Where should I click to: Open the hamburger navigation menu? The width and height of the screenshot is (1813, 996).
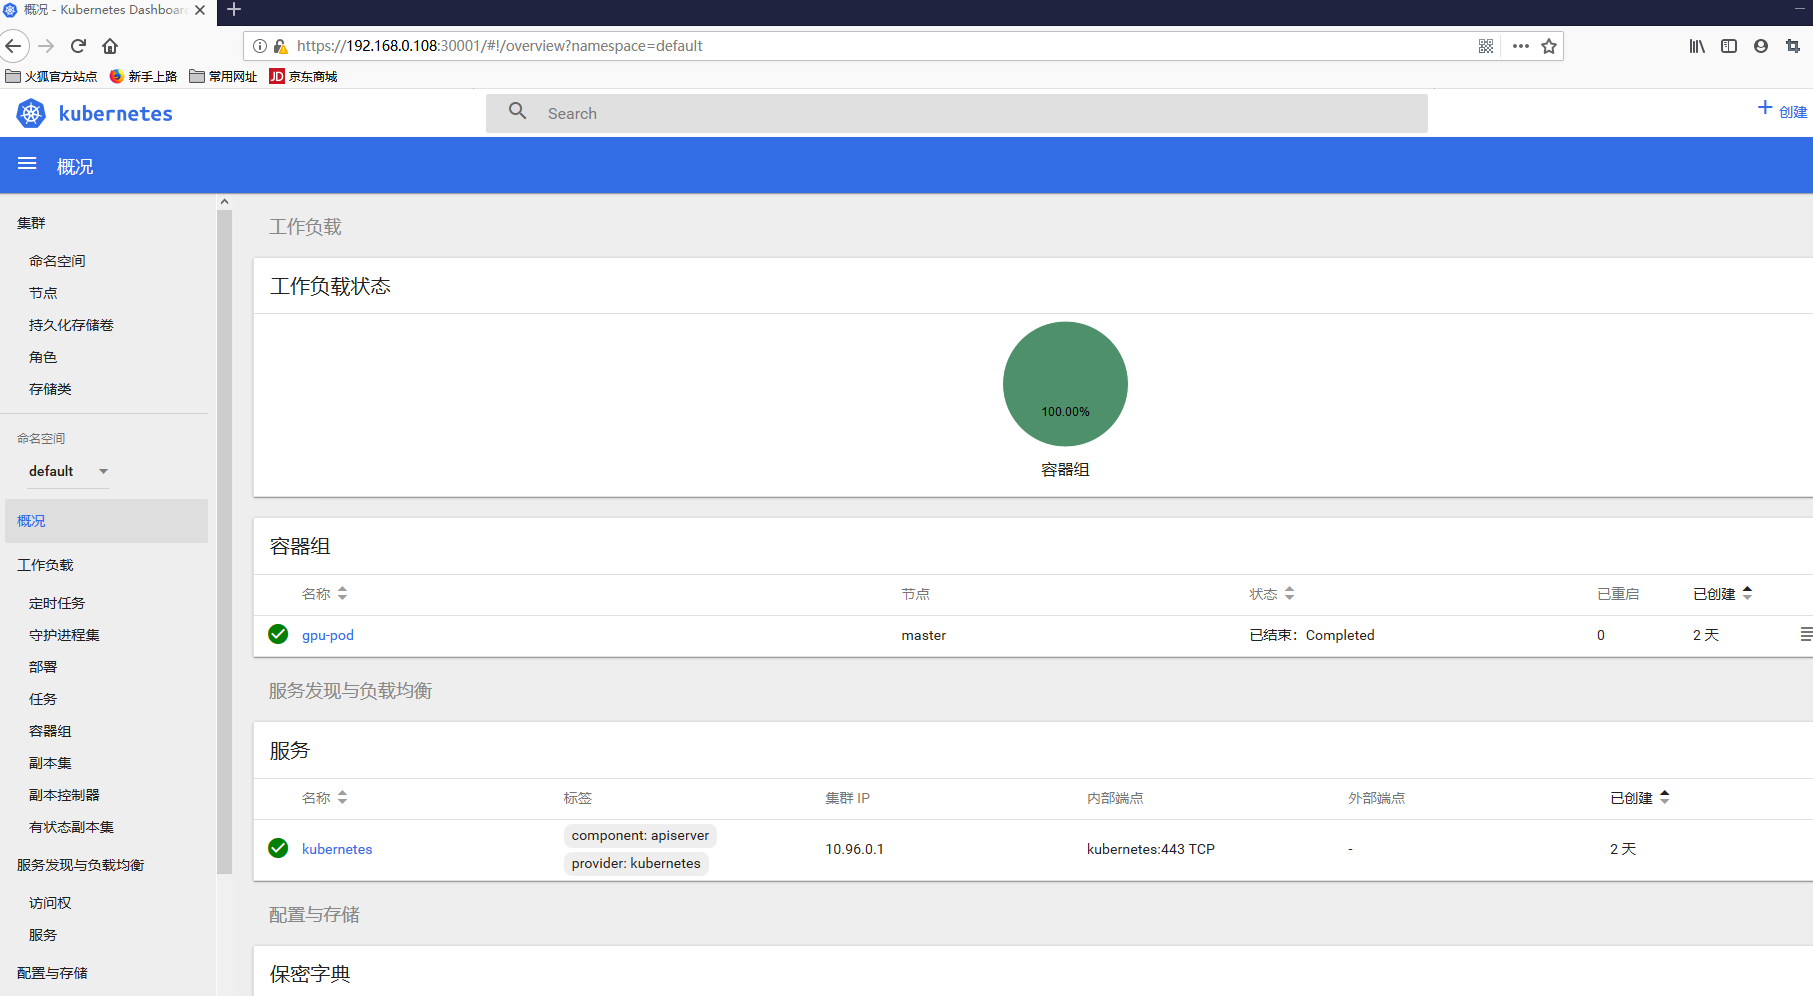(x=27, y=164)
